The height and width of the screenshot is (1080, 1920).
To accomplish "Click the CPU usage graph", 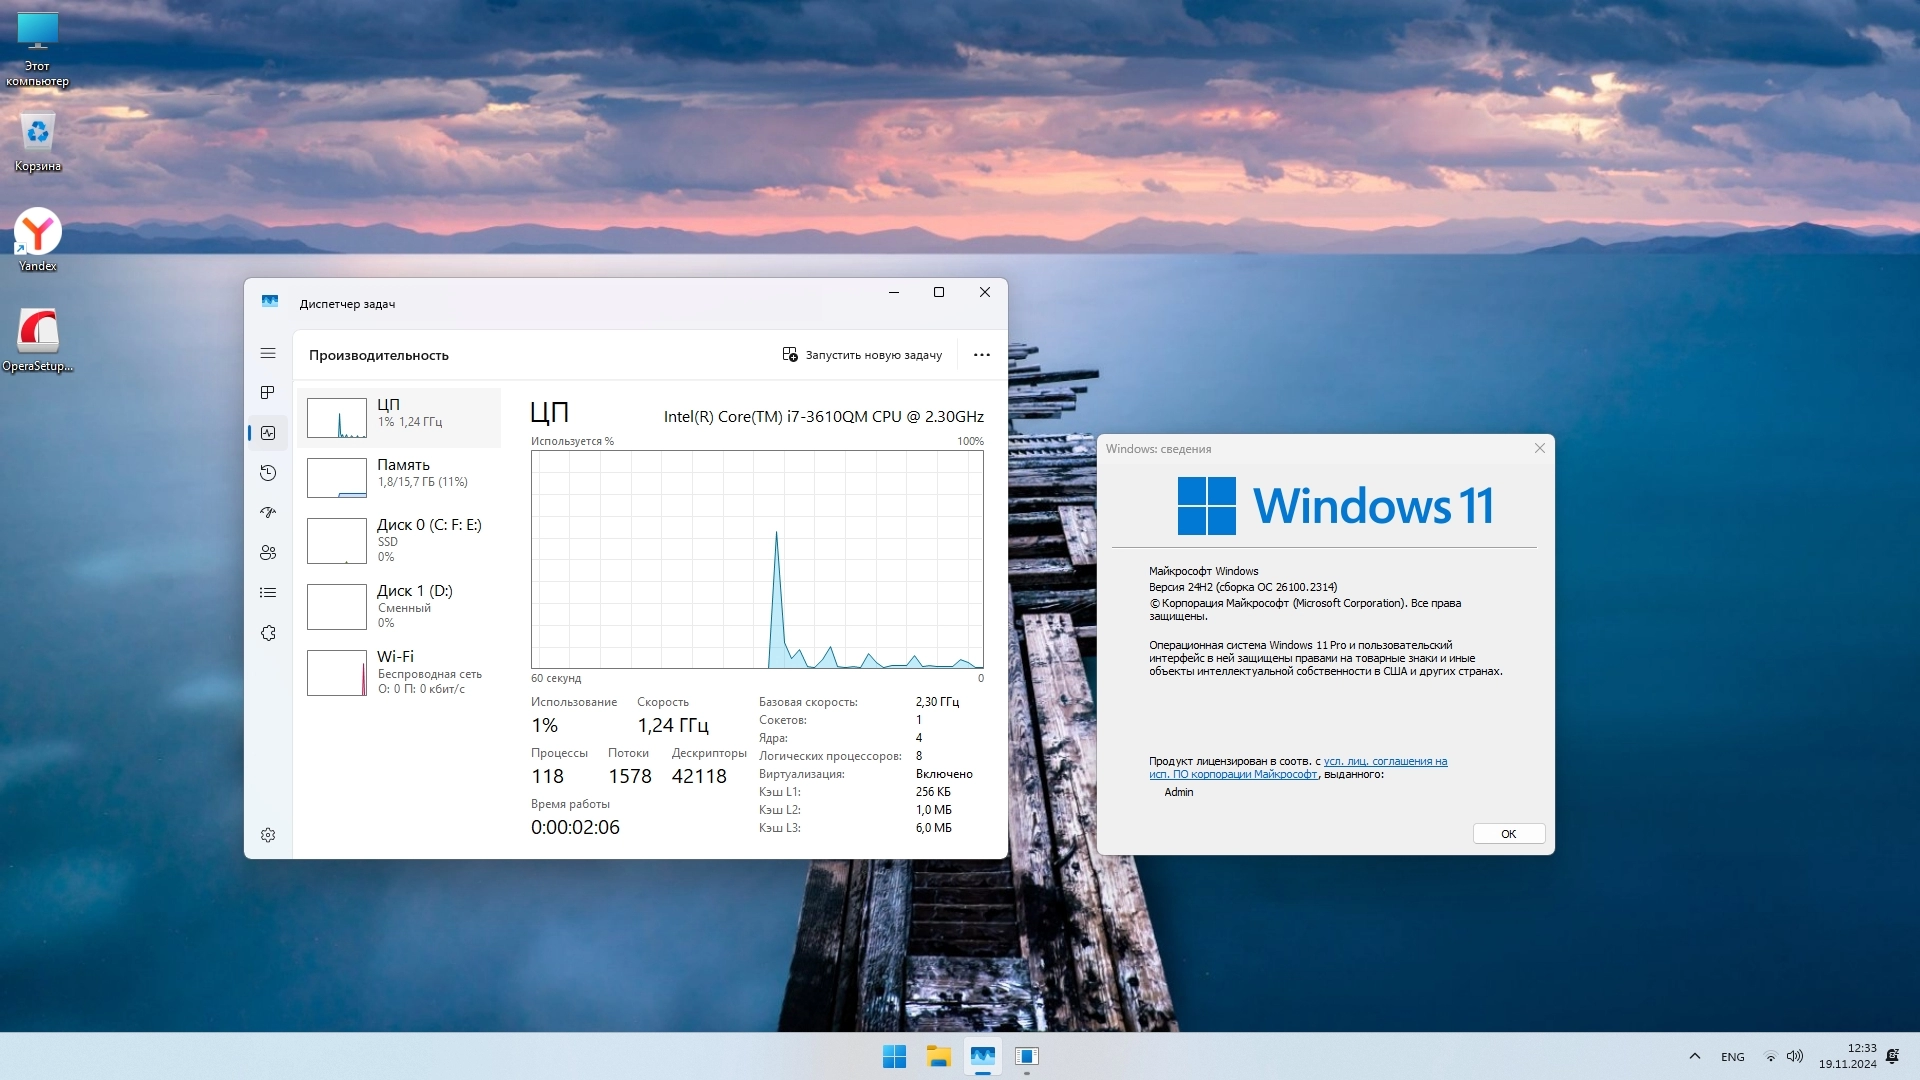I will [x=757, y=559].
